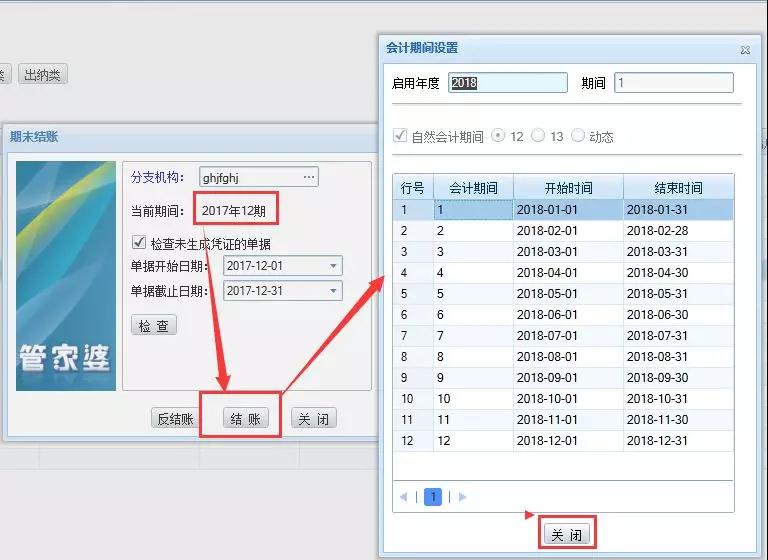Select the 13 periods radio button

click(539, 136)
